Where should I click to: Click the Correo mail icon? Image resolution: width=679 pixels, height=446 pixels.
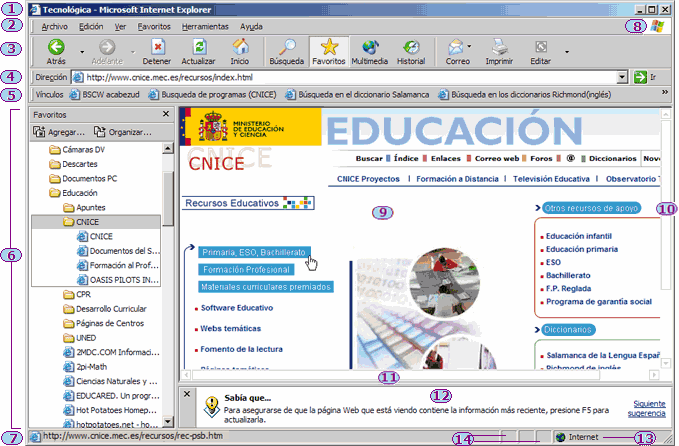(x=456, y=47)
